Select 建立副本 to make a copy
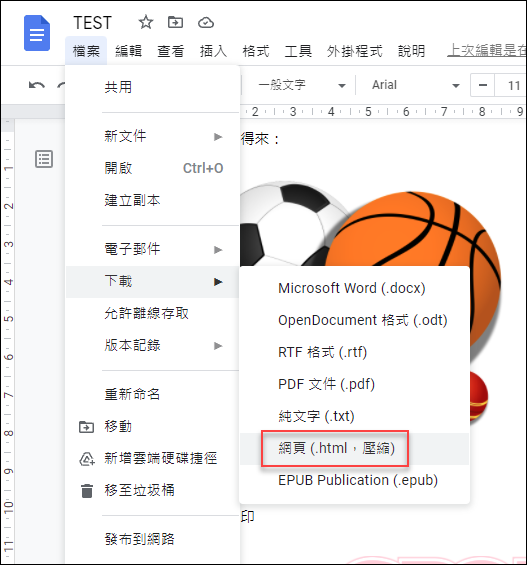527x565 pixels. (x=153, y=200)
